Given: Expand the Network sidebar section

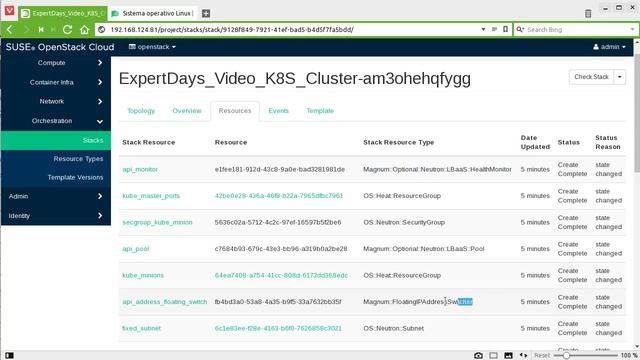Looking at the screenshot, I should (x=56, y=101).
